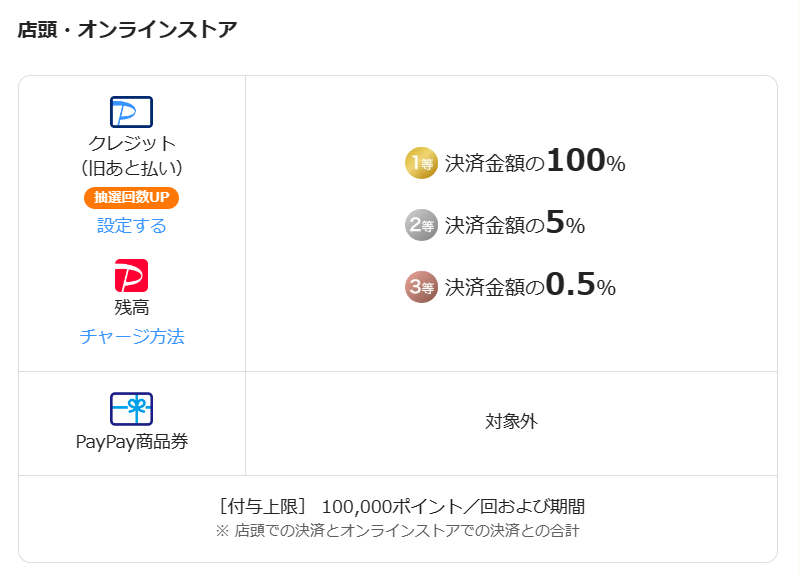Click the PayPay Credit card icon
The width and height of the screenshot is (800, 576).
pyautogui.click(x=131, y=112)
